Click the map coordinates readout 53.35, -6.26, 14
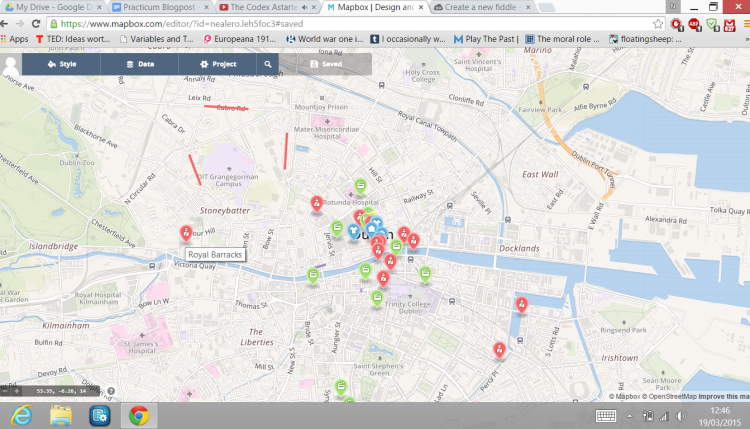 click(x=61, y=391)
